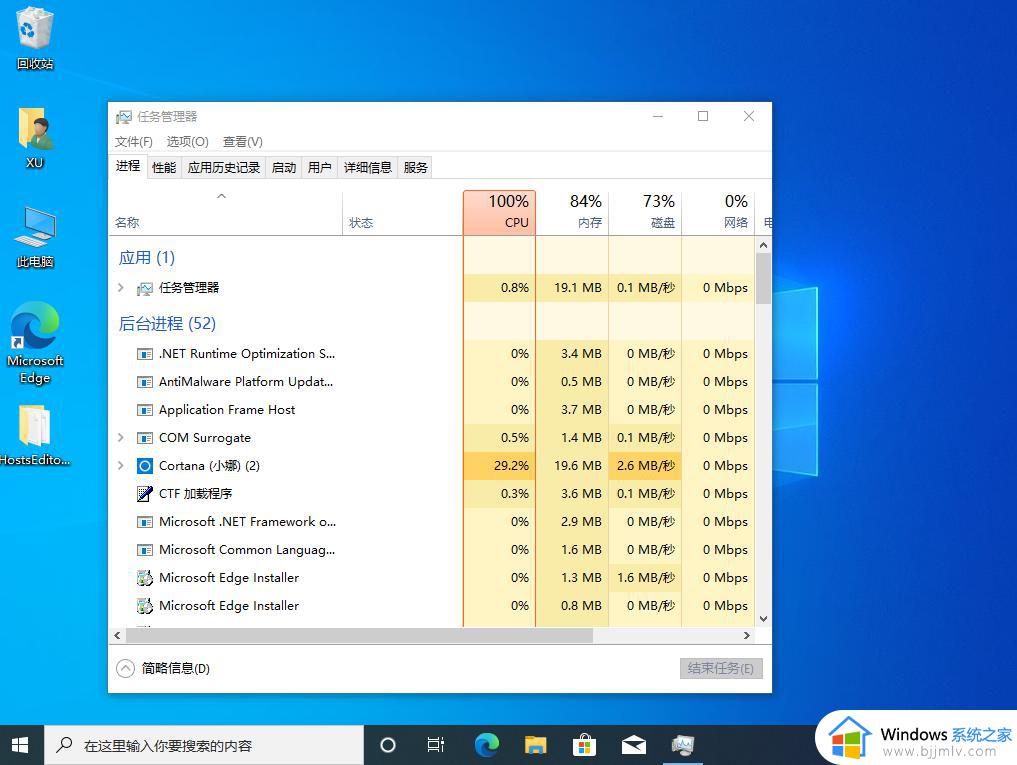Sort by the Network (网络) column header

(718, 212)
